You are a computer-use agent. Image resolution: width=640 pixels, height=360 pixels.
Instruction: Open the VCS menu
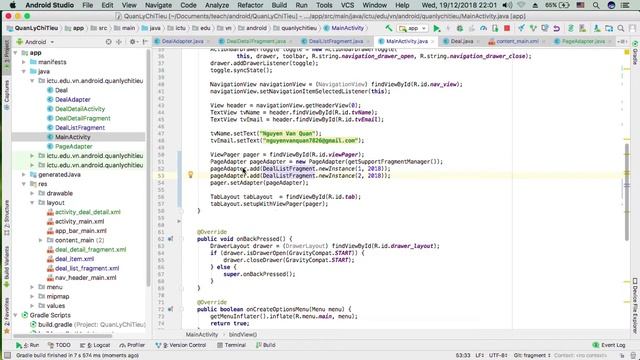pyautogui.click(x=347, y=5)
